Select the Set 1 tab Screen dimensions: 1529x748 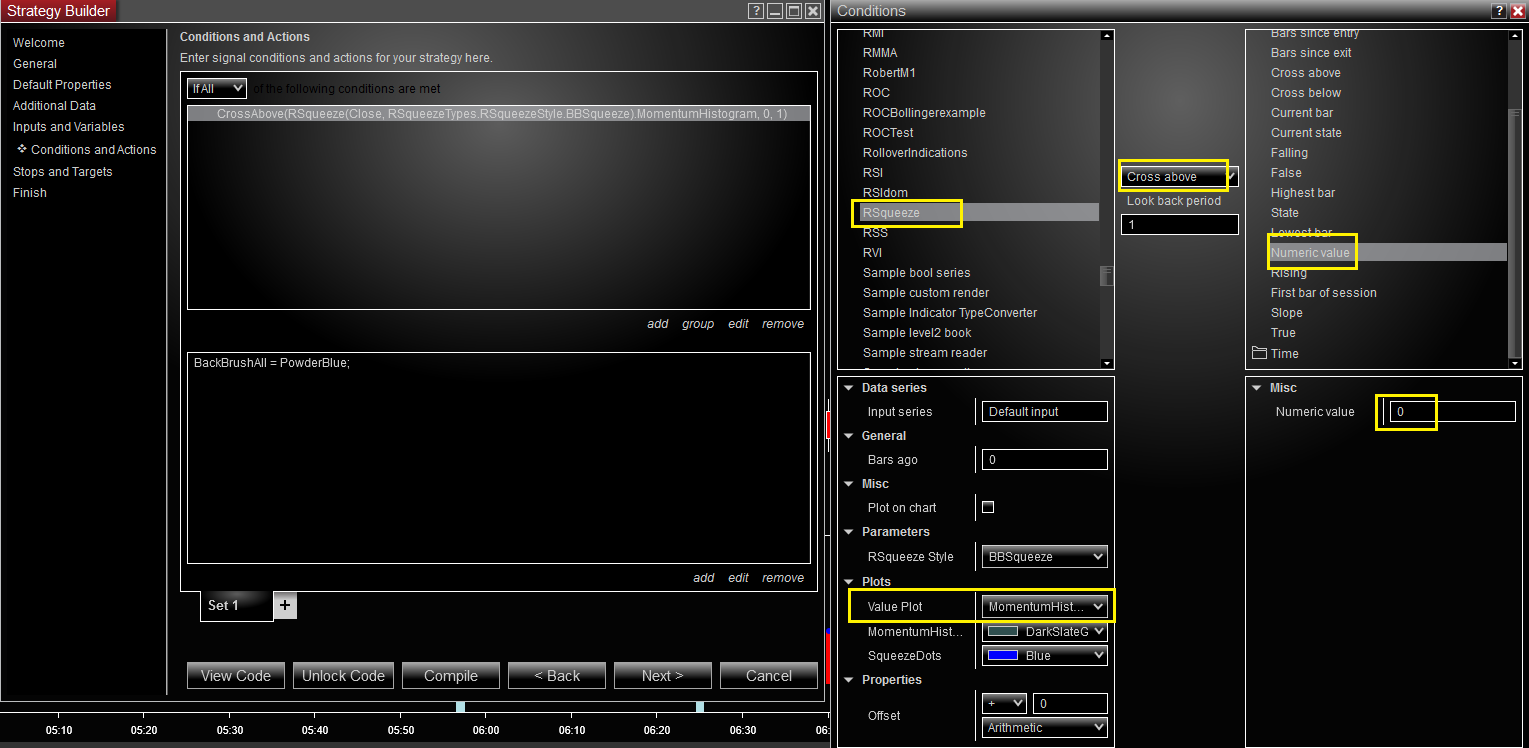pos(236,606)
